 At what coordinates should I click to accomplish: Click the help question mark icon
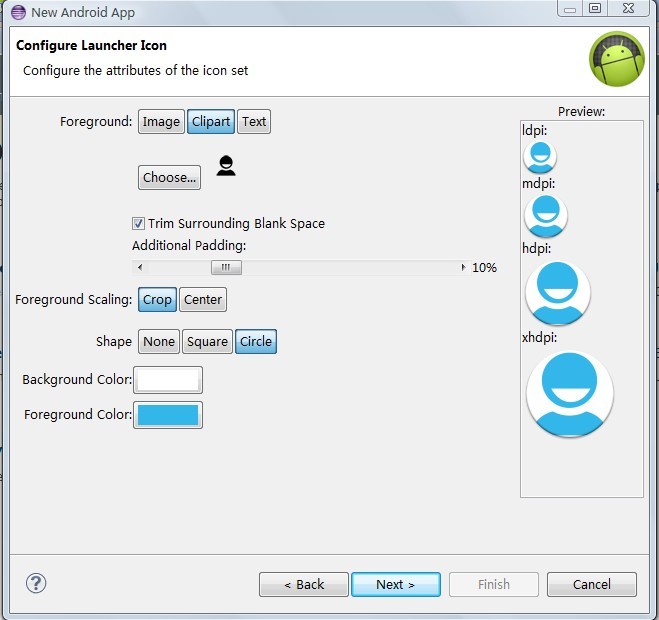pyautogui.click(x=36, y=583)
